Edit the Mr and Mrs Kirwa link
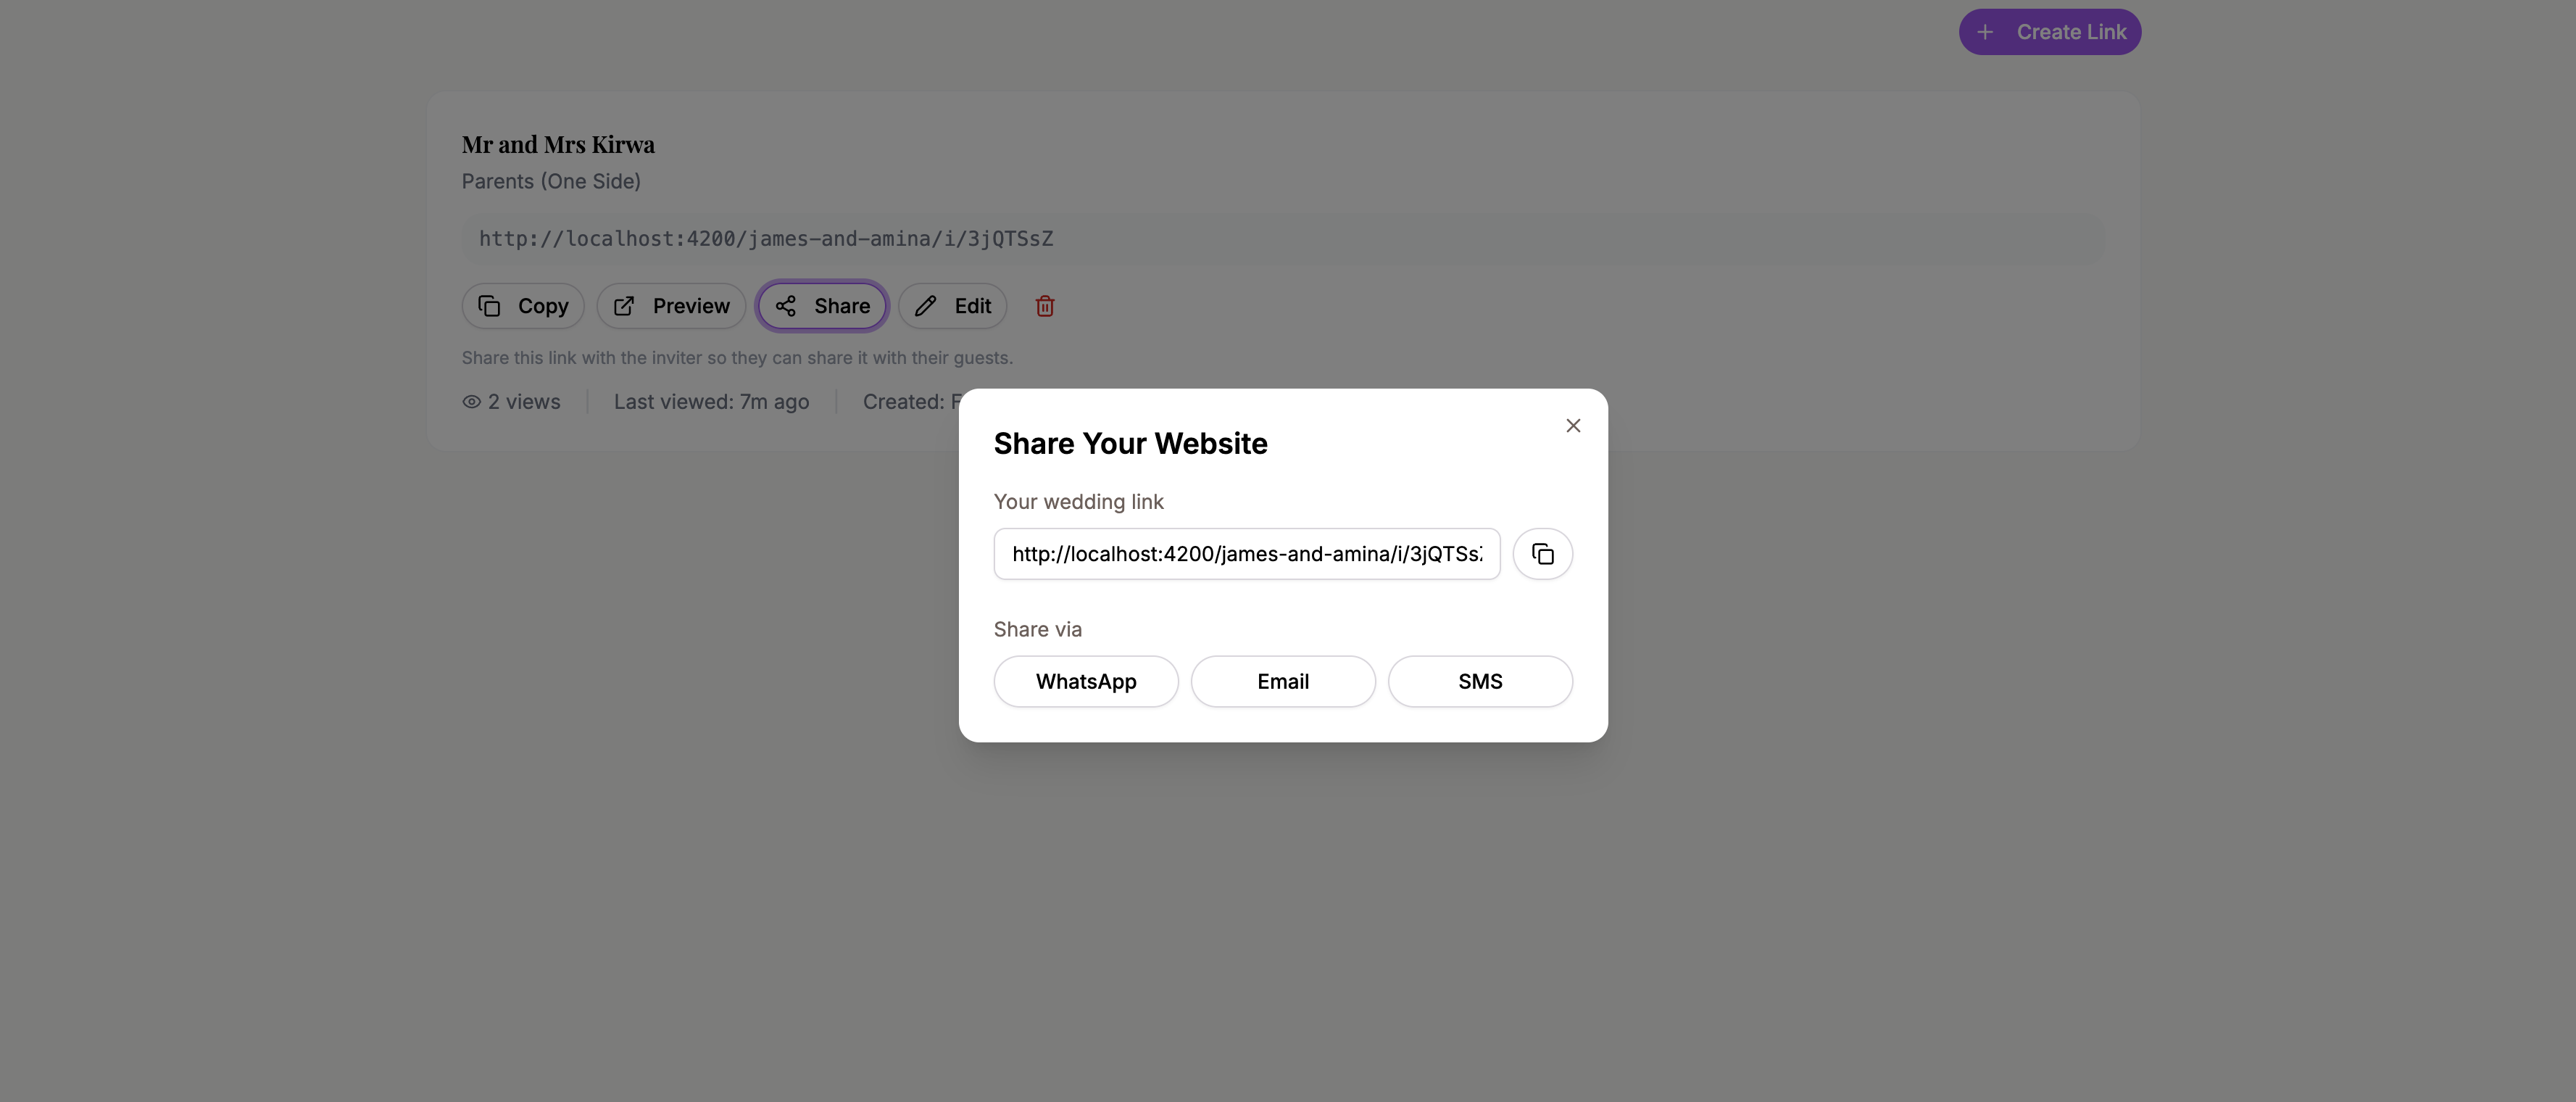2576x1102 pixels. (x=952, y=306)
